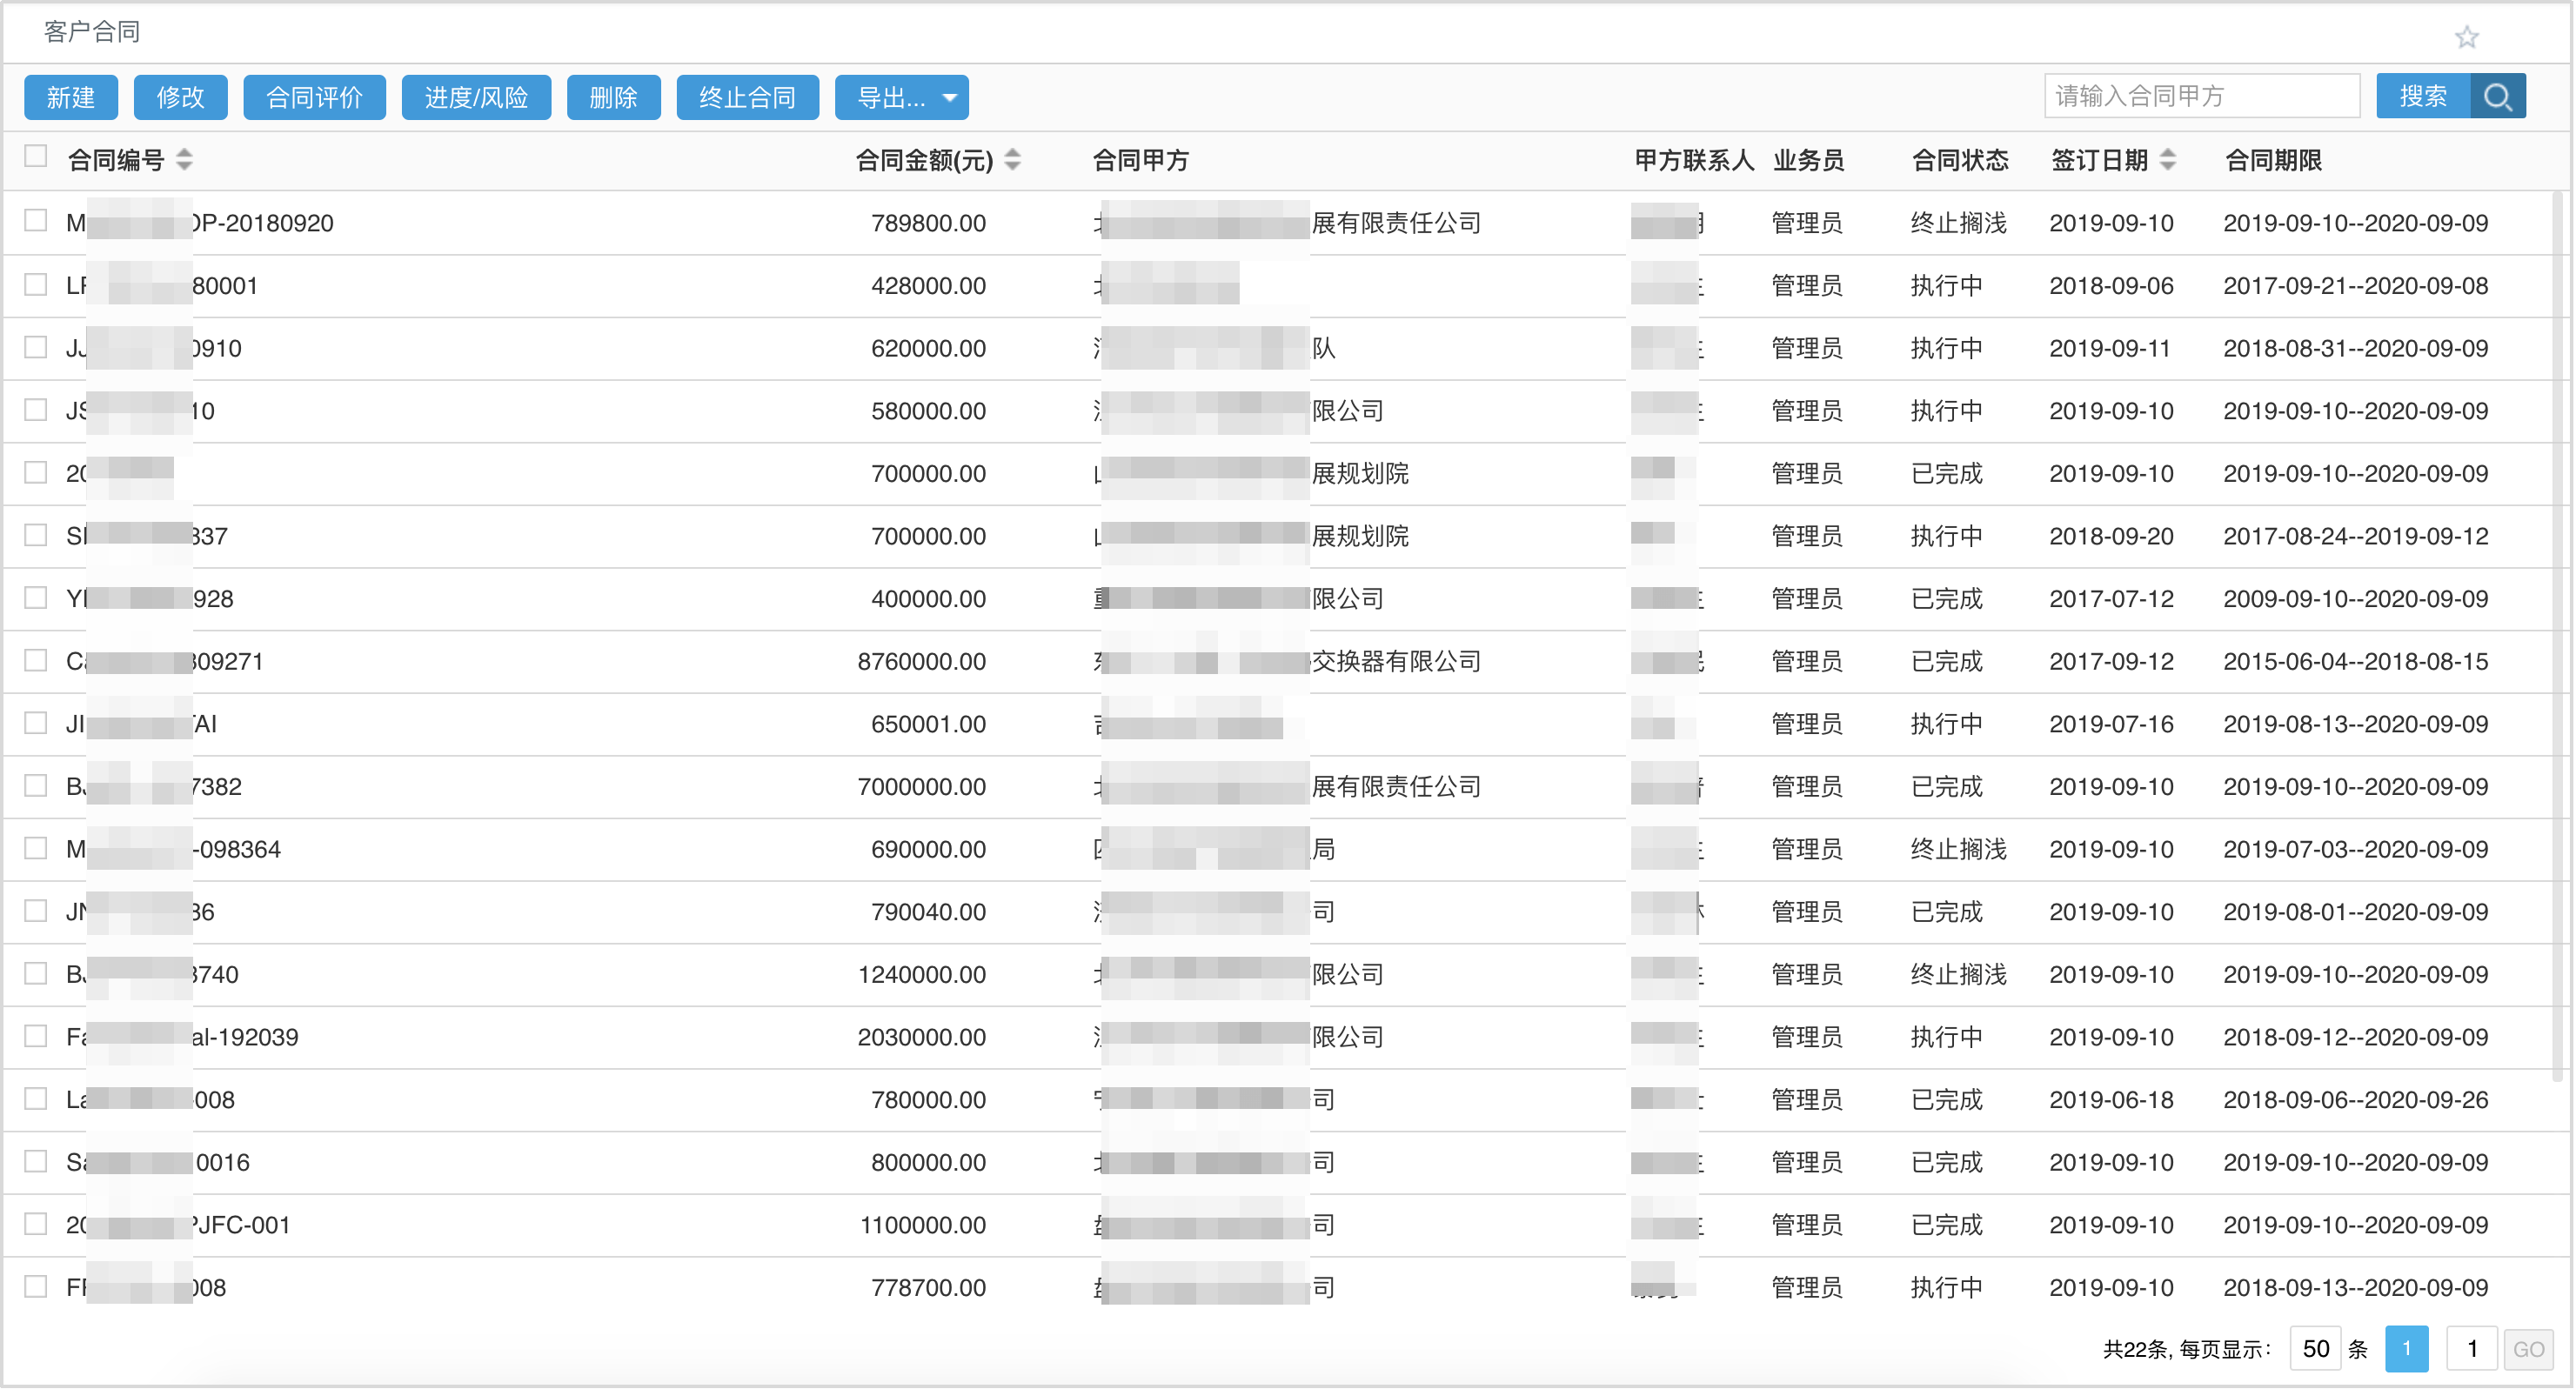Check the row with amount 780000.00

36,1098
